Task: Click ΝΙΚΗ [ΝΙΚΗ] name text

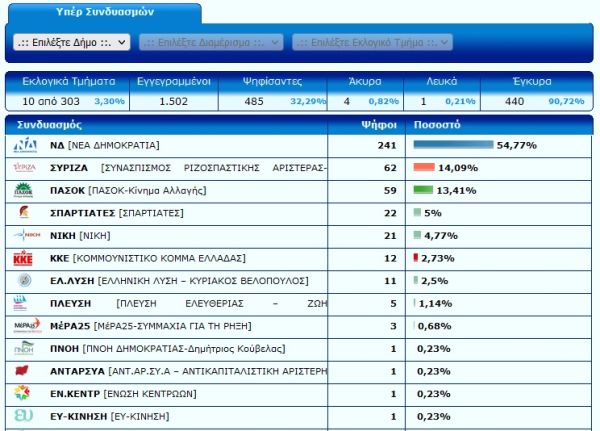Action: (80, 236)
